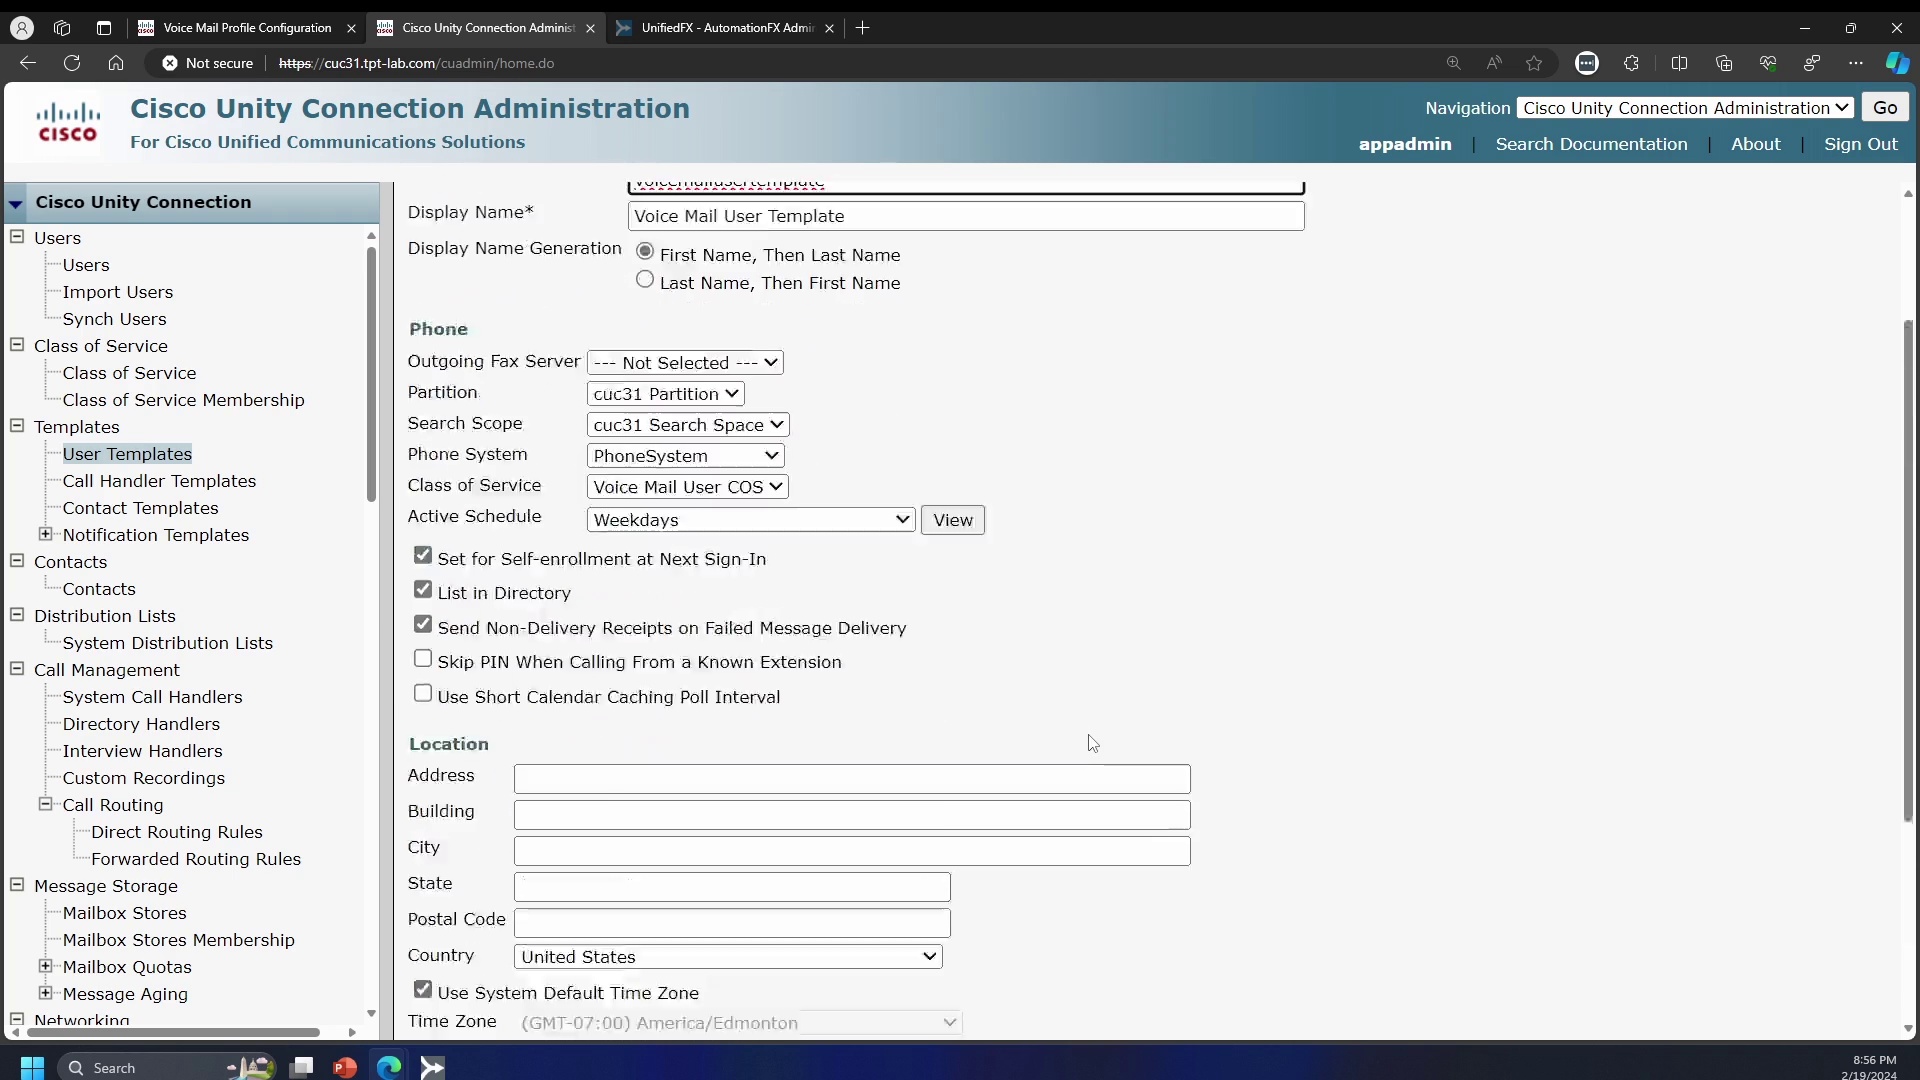The width and height of the screenshot is (1920, 1080).
Task: Close the Voice Mail Profile Configuration tab
Action: pos(351,28)
